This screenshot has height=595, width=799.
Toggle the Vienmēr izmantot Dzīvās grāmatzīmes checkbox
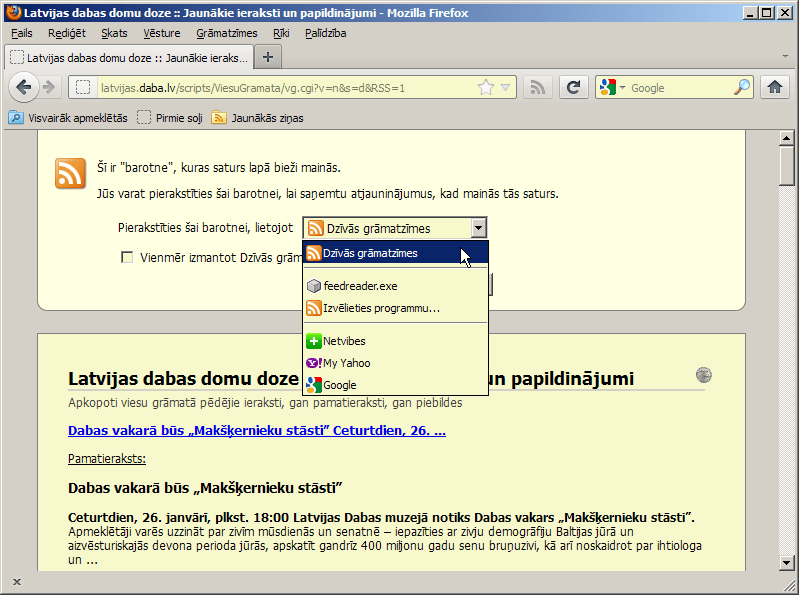[x=127, y=257]
